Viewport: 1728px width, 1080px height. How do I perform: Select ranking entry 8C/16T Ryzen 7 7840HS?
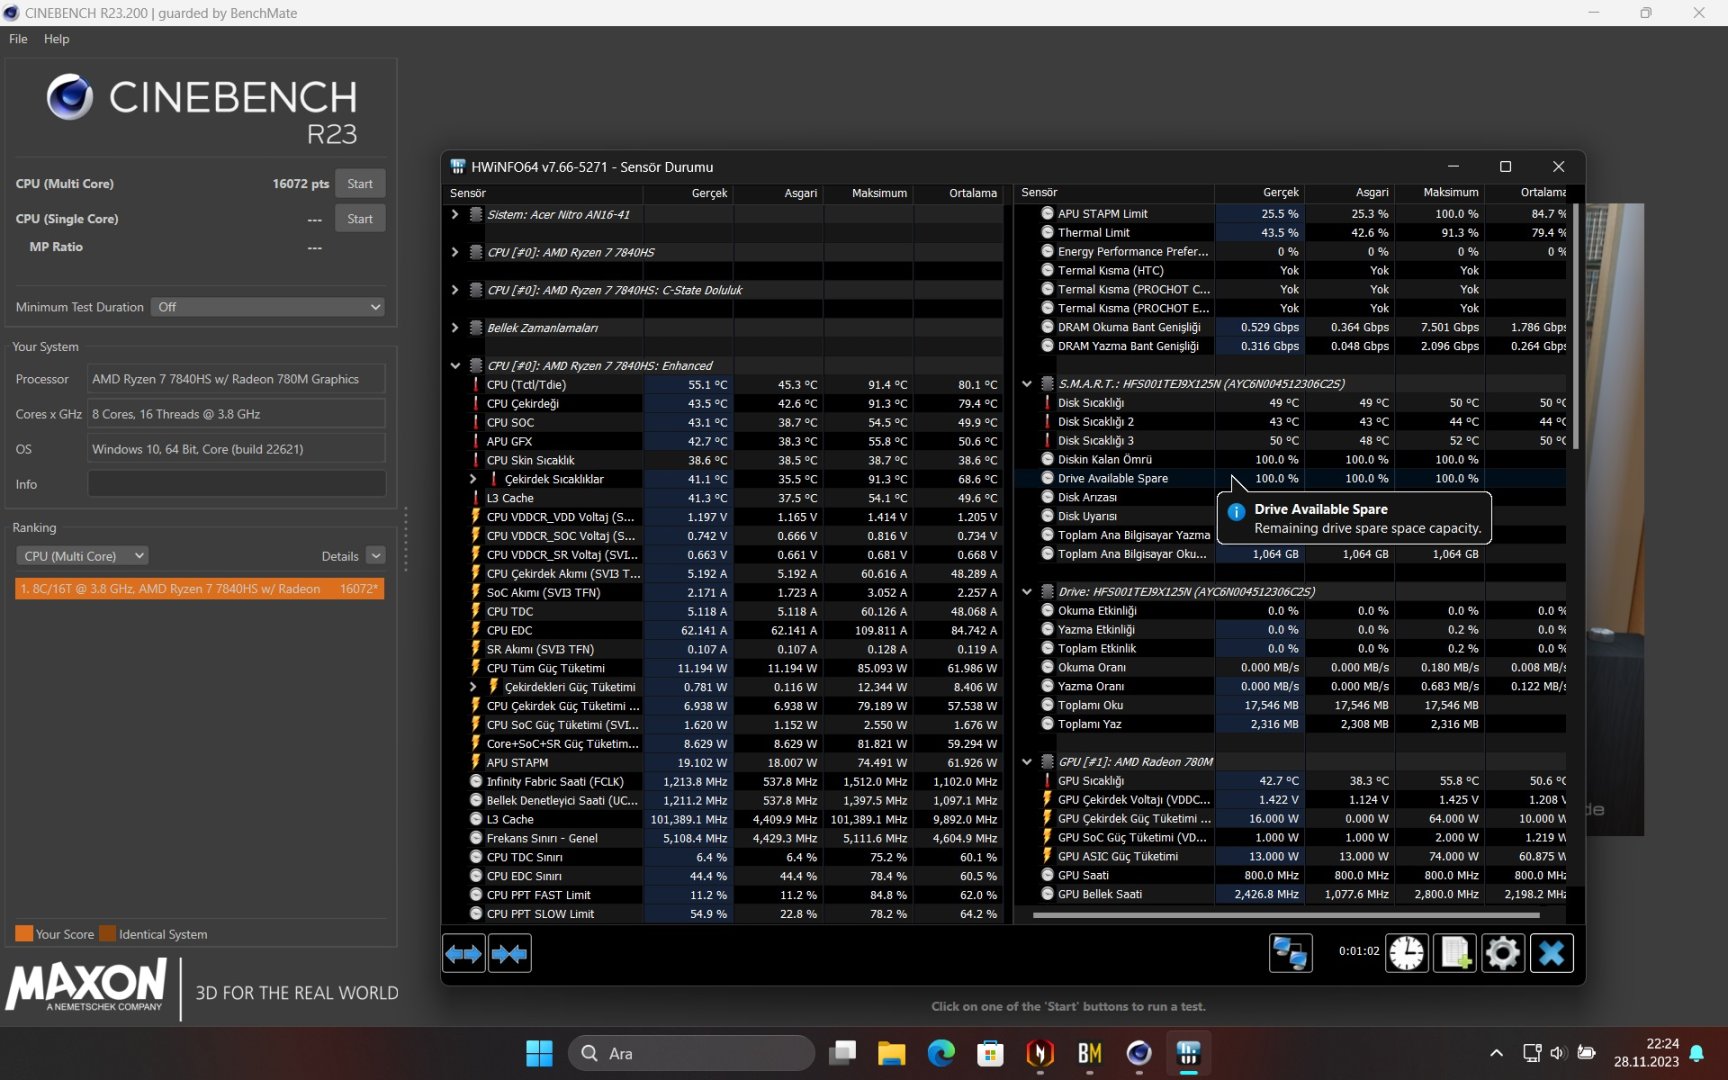(x=200, y=589)
